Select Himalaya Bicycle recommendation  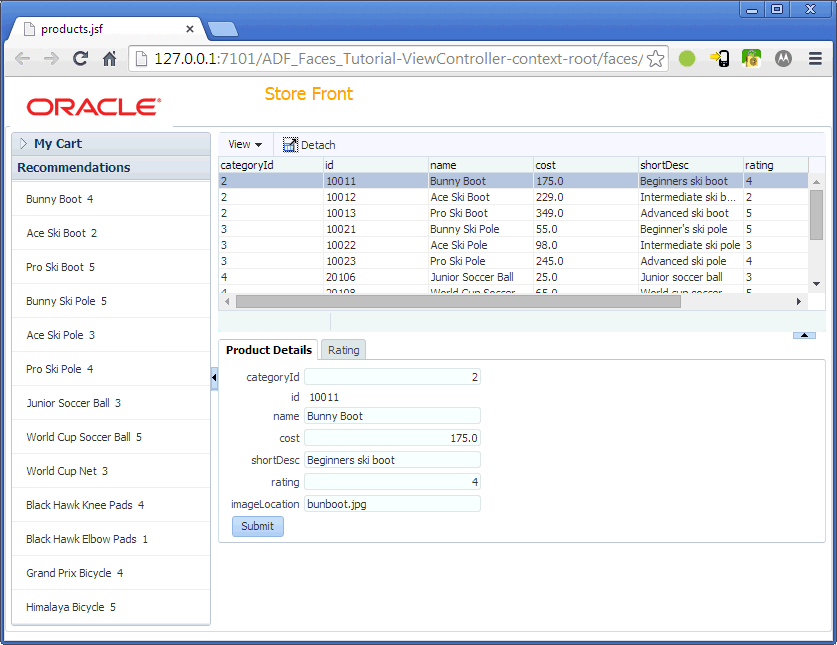(x=111, y=607)
